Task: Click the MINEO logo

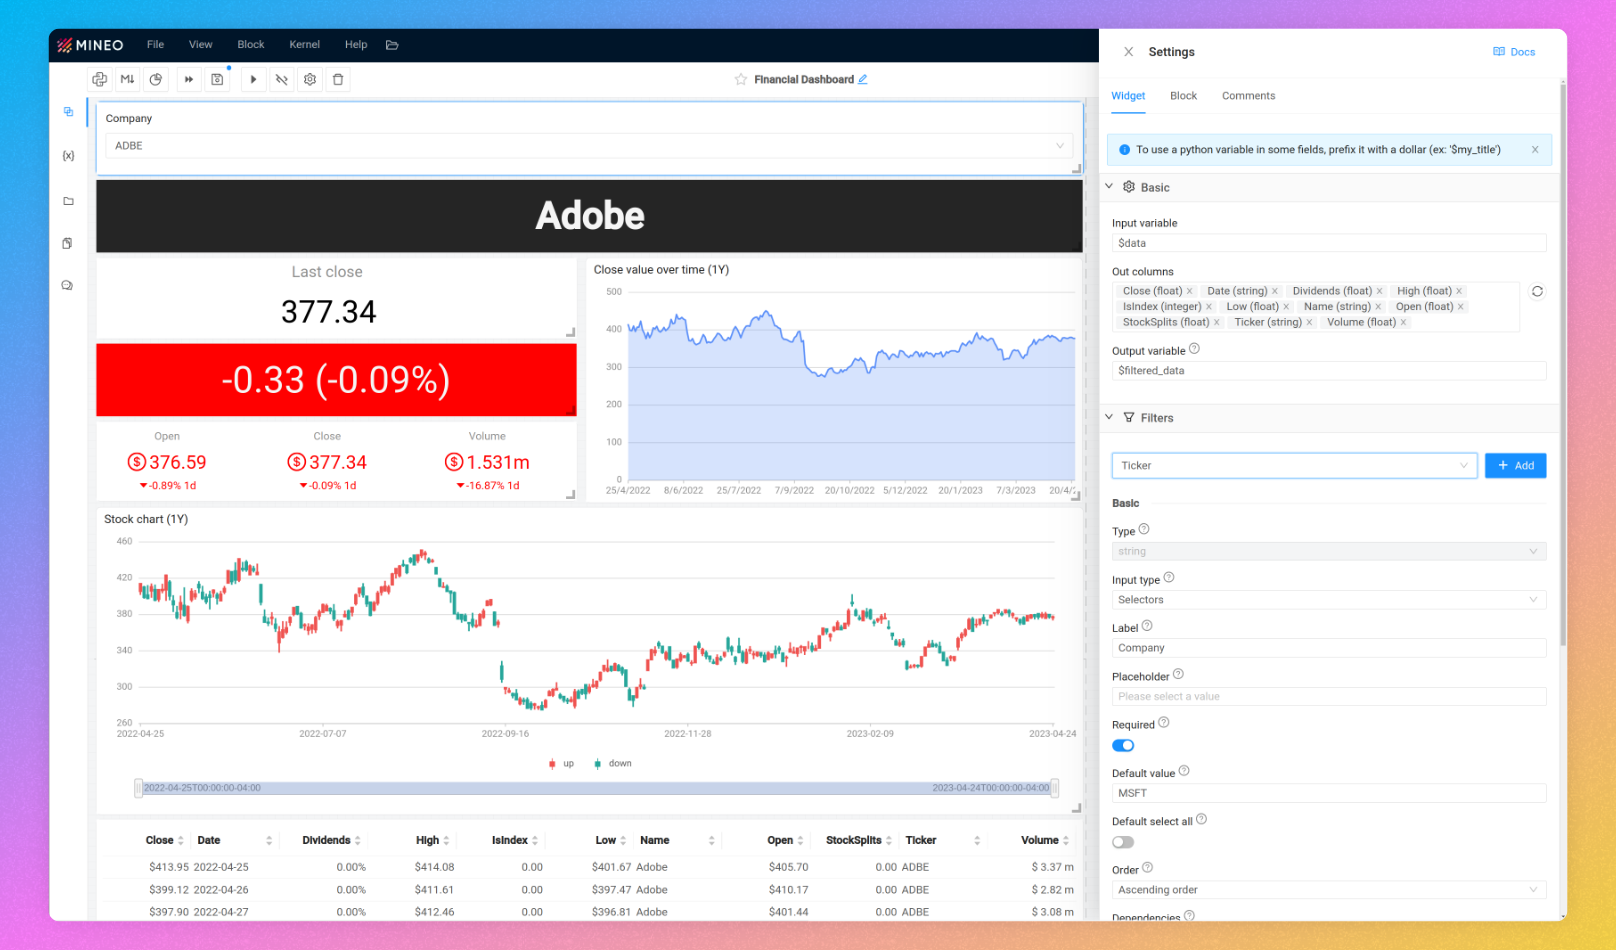Action: coord(90,45)
